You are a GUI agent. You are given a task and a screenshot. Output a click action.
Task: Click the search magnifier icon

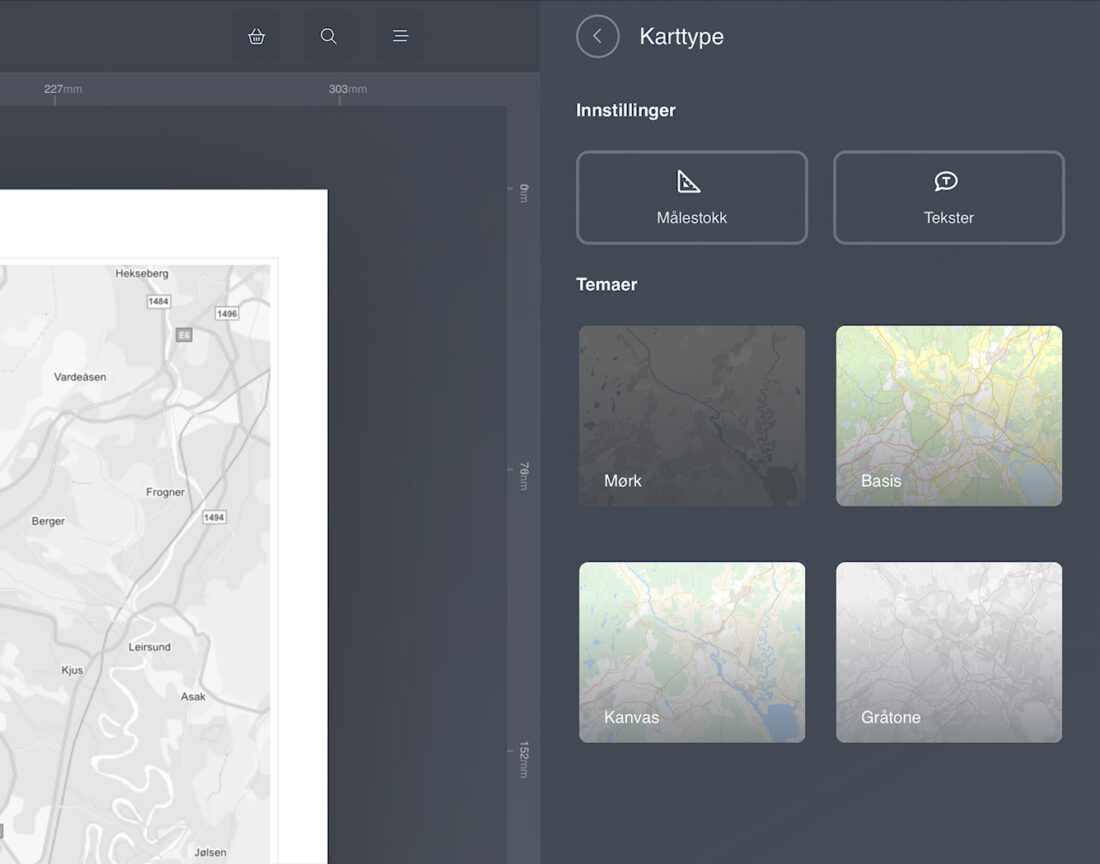pos(328,36)
